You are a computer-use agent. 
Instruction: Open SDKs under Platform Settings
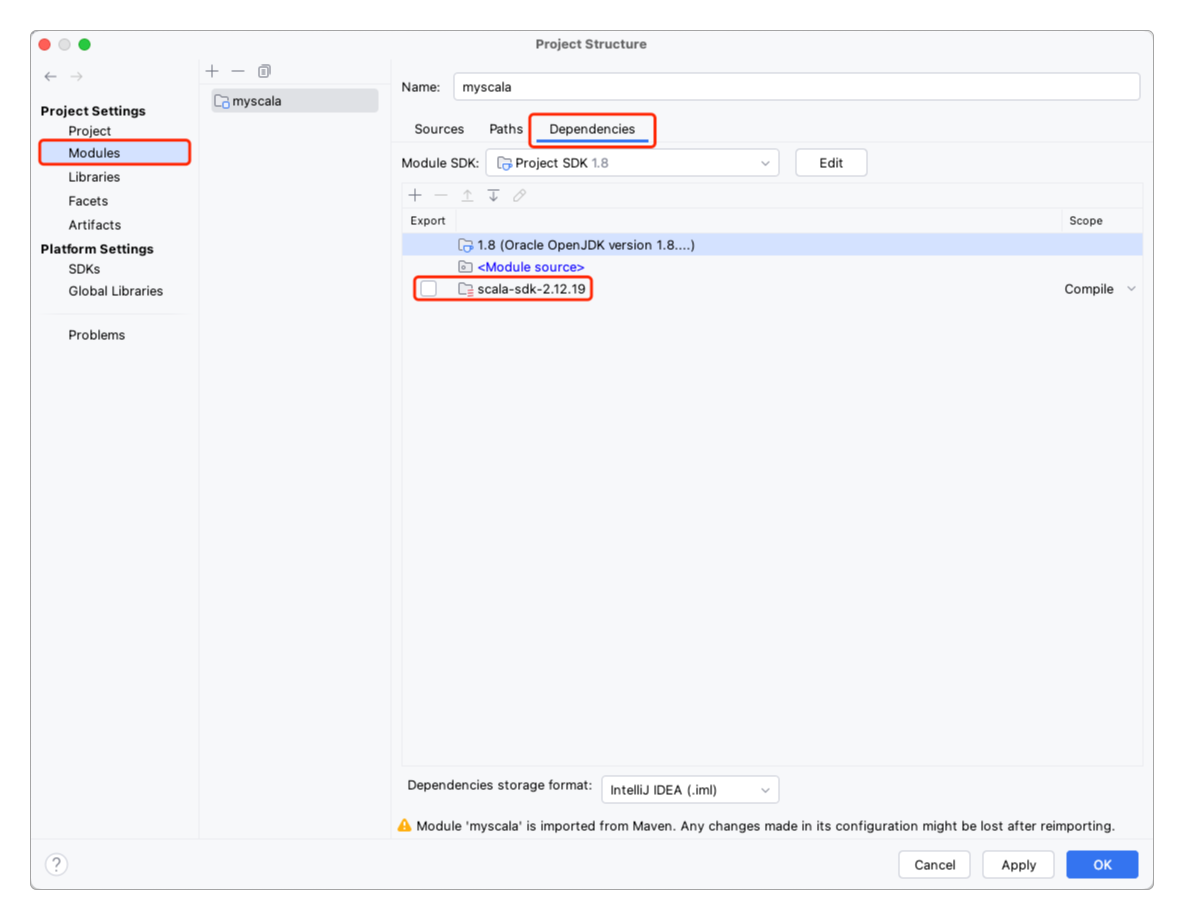(84, 269)
